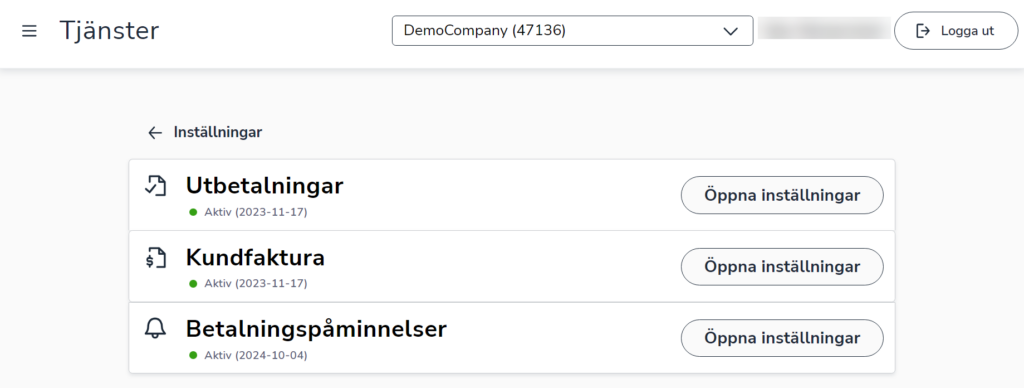Viewport: 1024px width, 388px height.
Task: Click the Tjänster page title
Action: (x=109, y=31)
